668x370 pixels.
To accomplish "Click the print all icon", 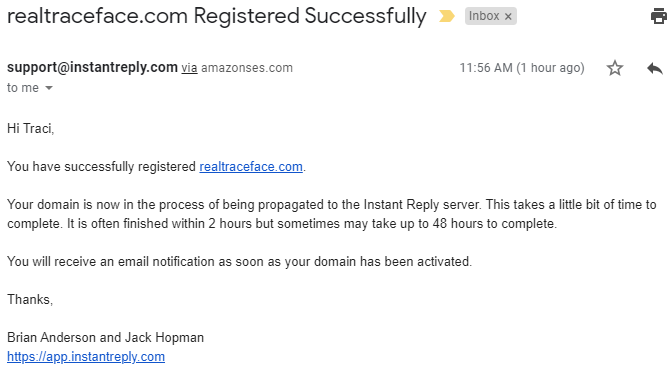I will [x=659, y=16].
